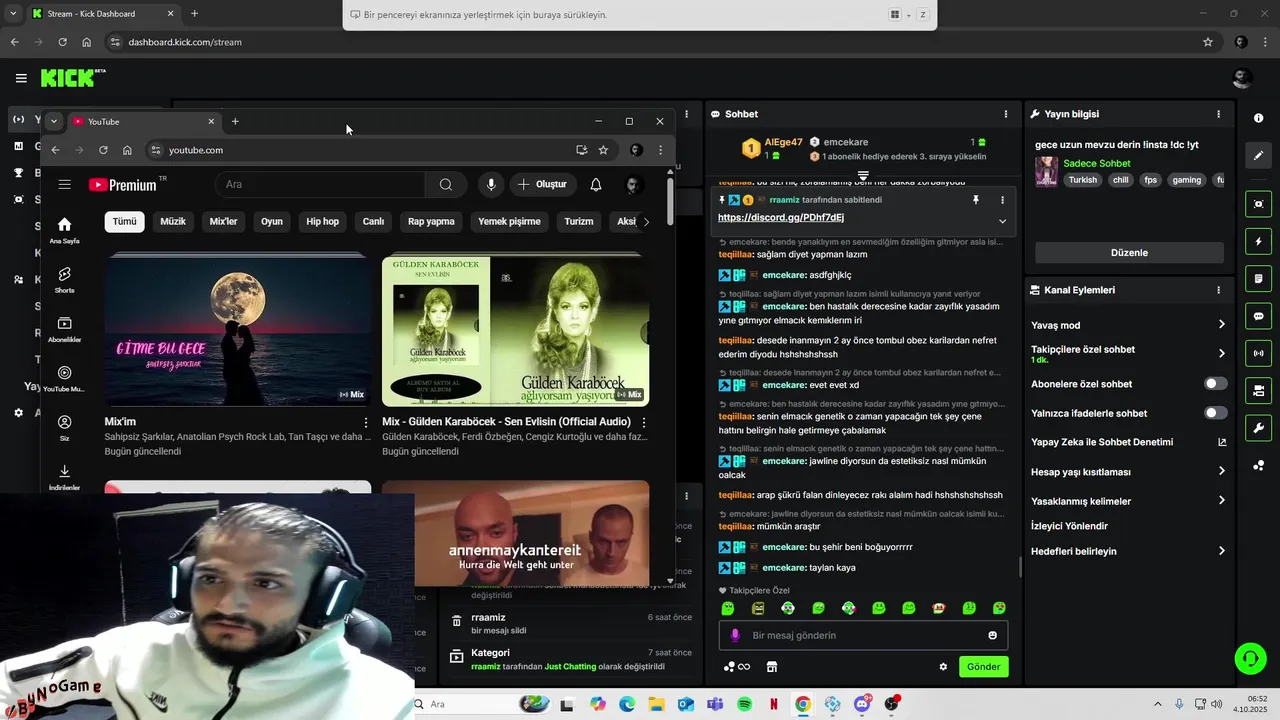Image resolution: width=1280 pixels, height=720 pixels.
Task: Click in the Bir mesaj gönderin field
Action: coord(864,635)
